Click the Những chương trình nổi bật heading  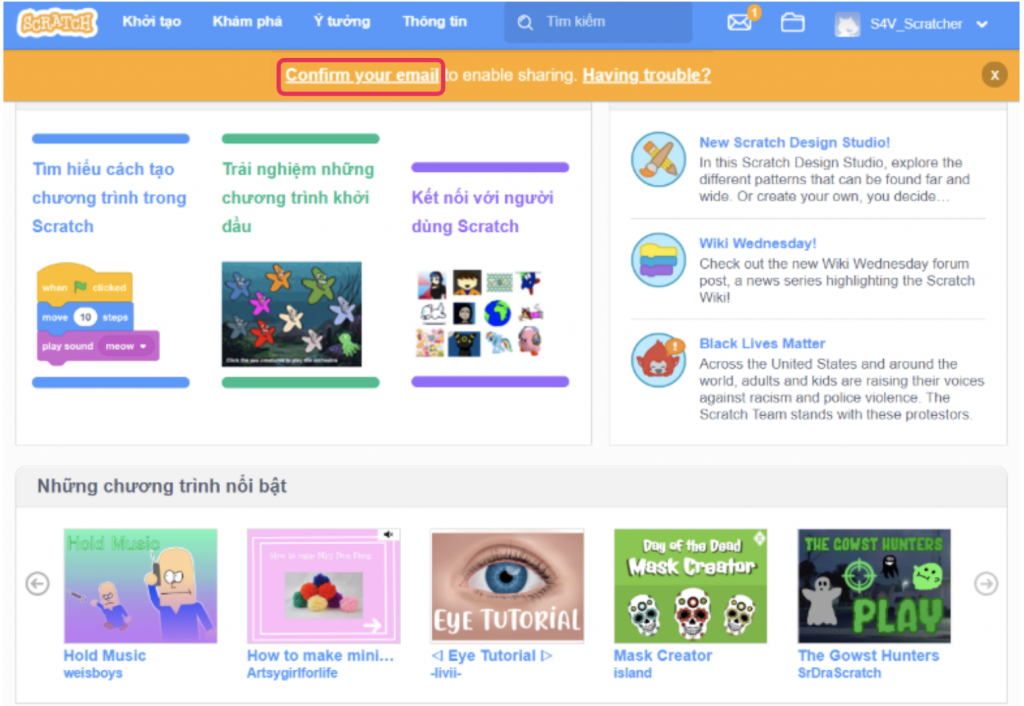click(161, 487)
